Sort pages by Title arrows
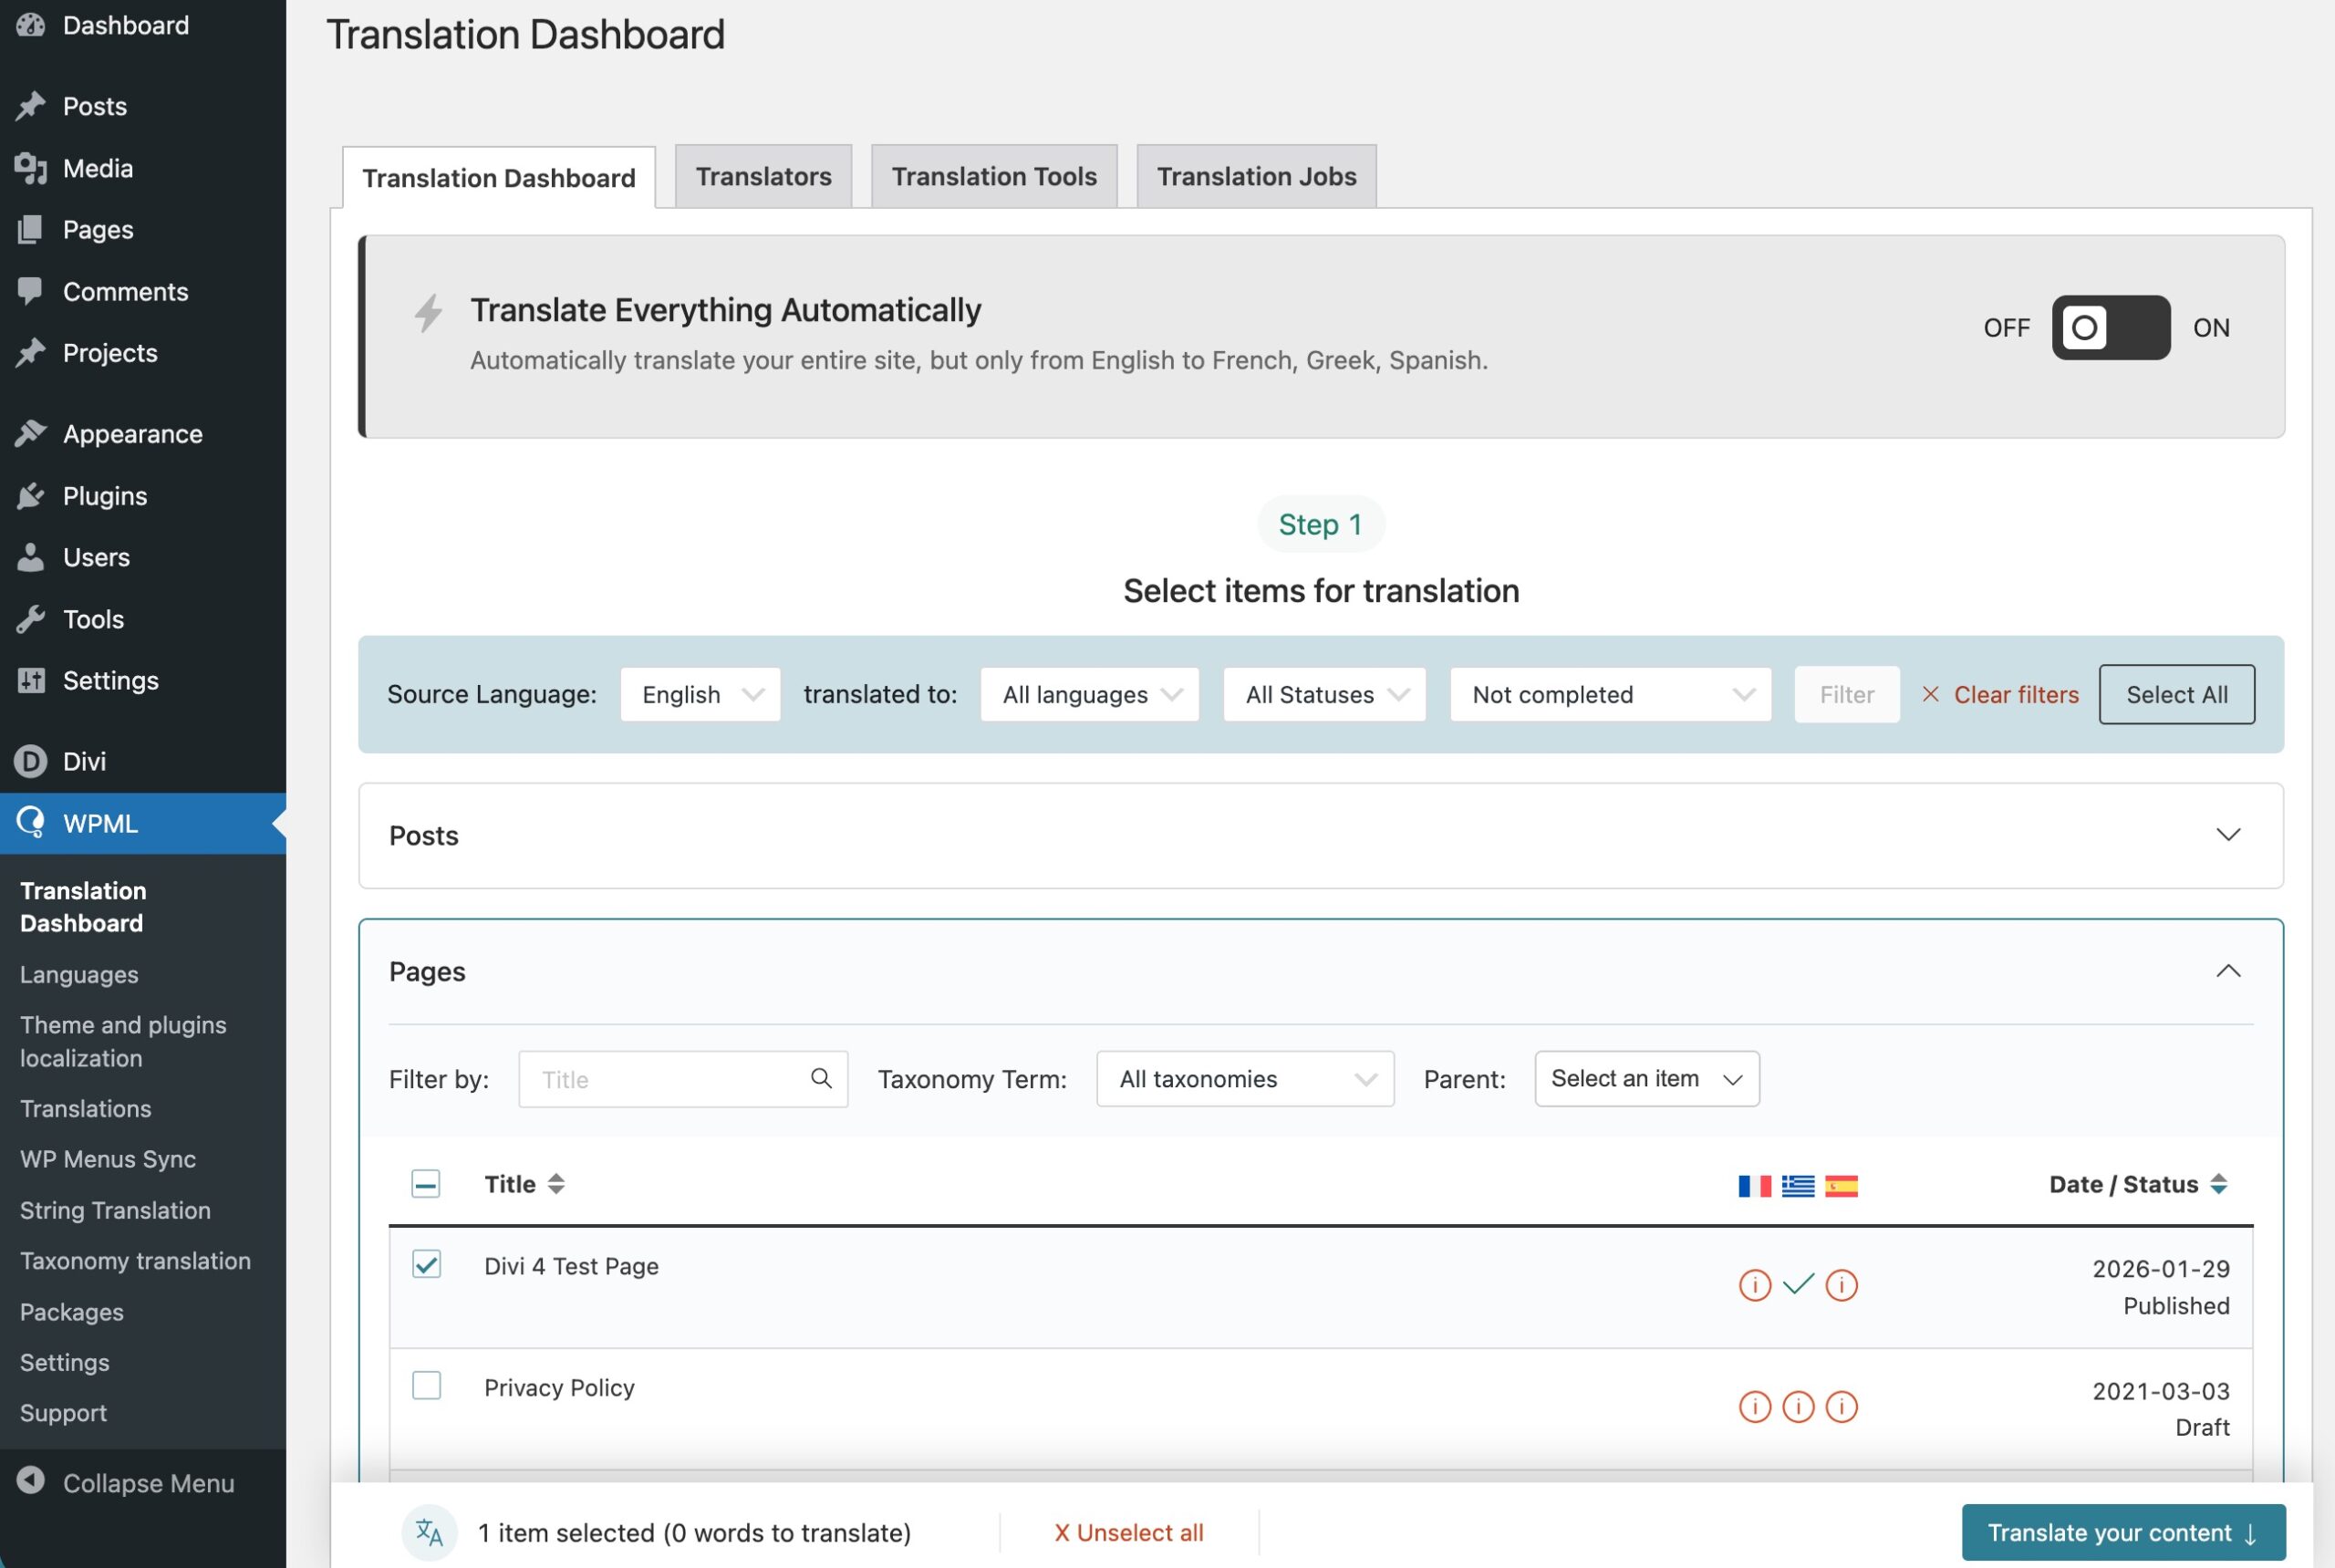This screenshot has height=1568, width=2335. click(556, 1184)
